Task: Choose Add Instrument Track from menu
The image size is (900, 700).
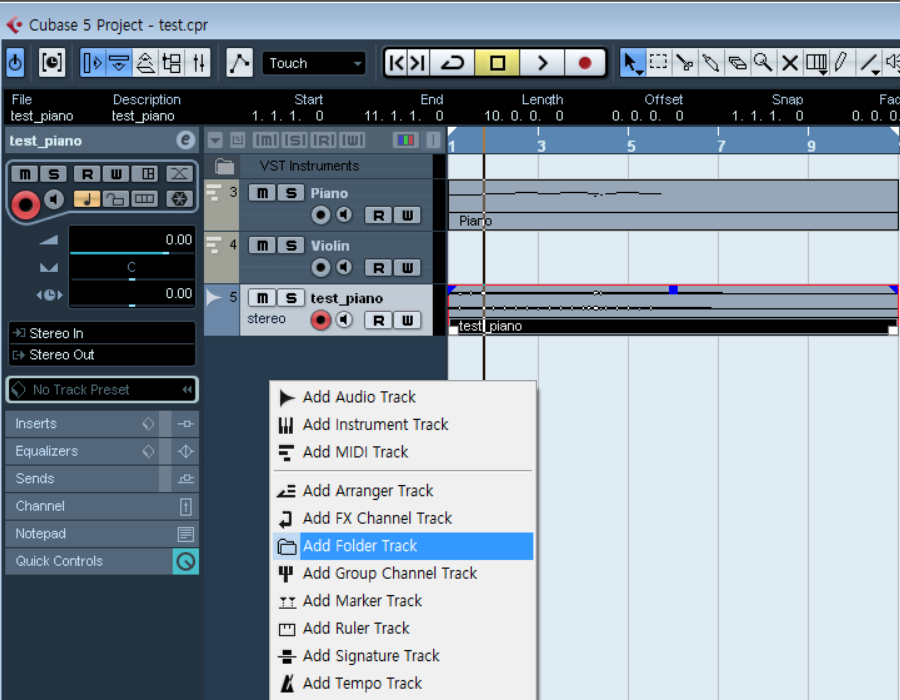Action: click(x=403, y=425)
